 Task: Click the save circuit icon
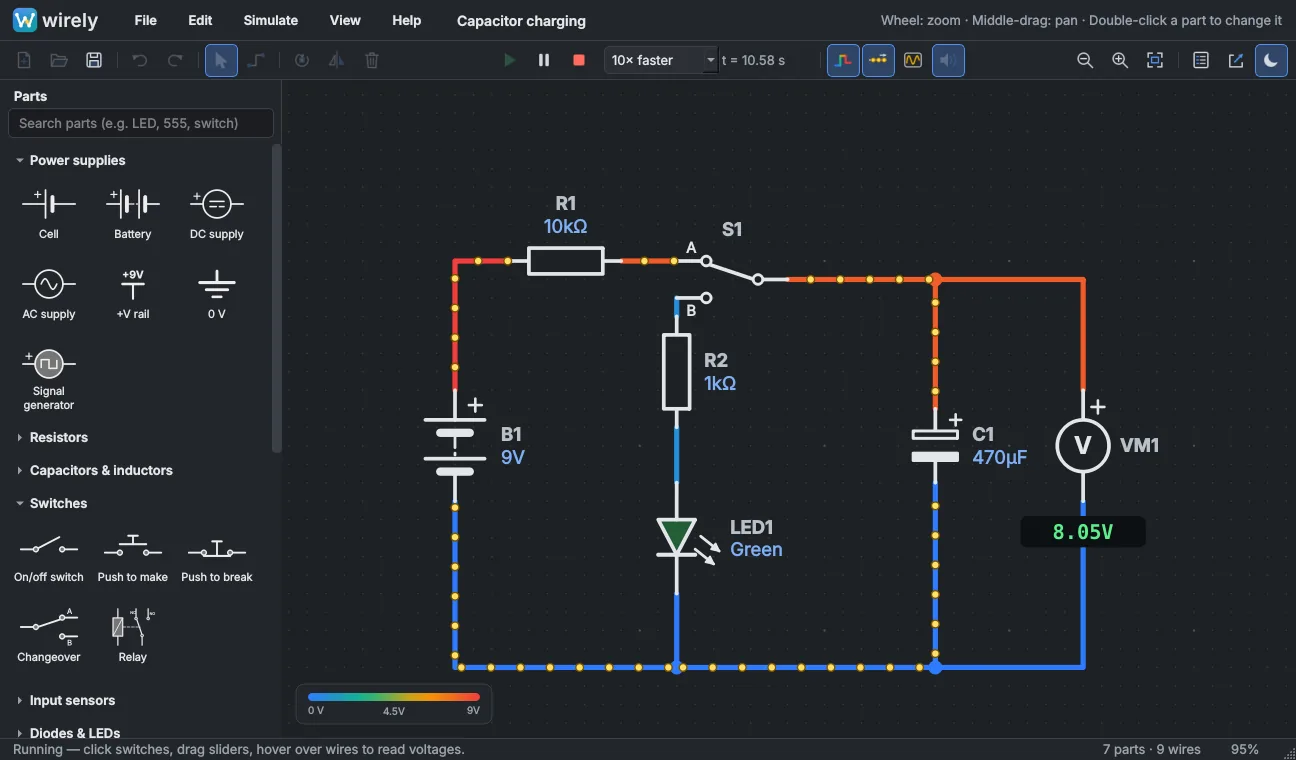coord(94,60)
